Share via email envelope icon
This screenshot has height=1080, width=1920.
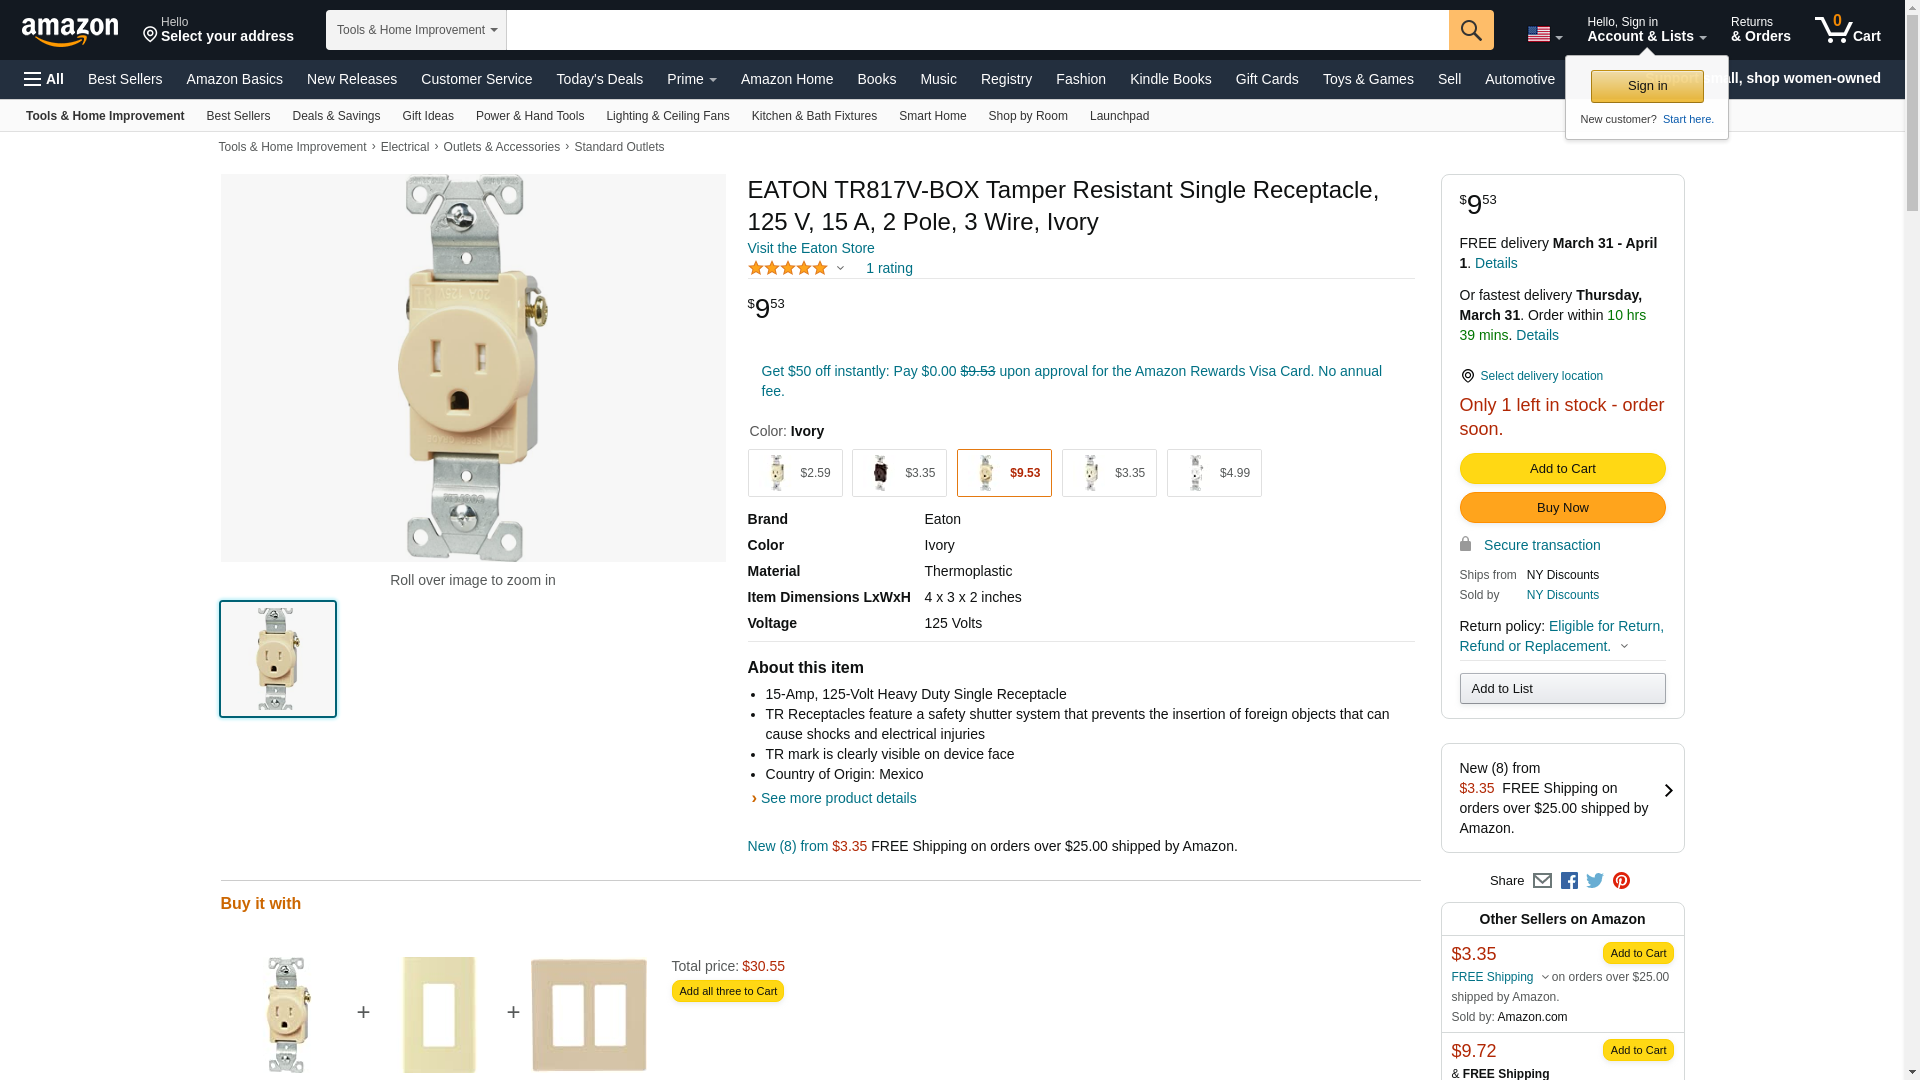pos(1542,881)
